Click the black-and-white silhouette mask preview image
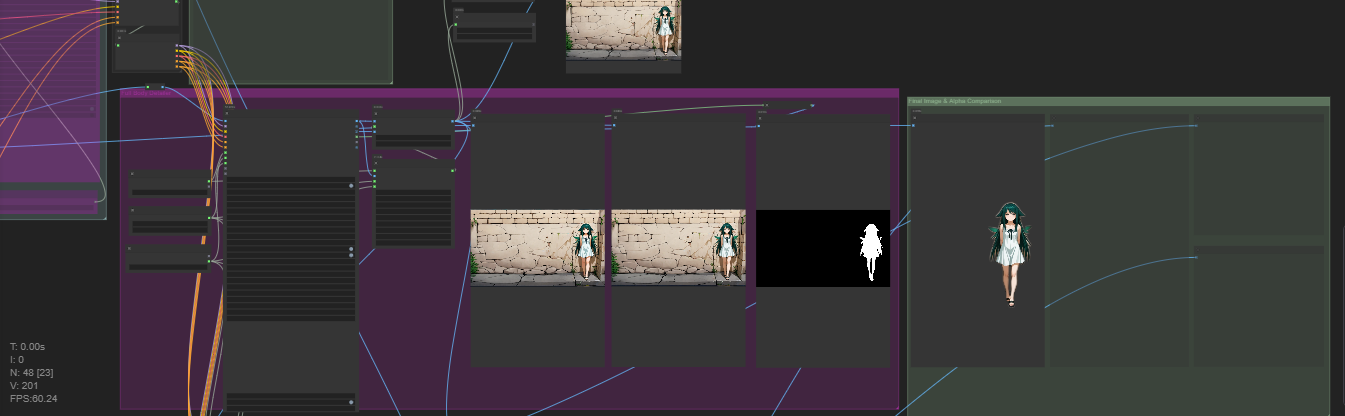The height and width of the screenshot is (416, 1345). (x=822, y=248)
